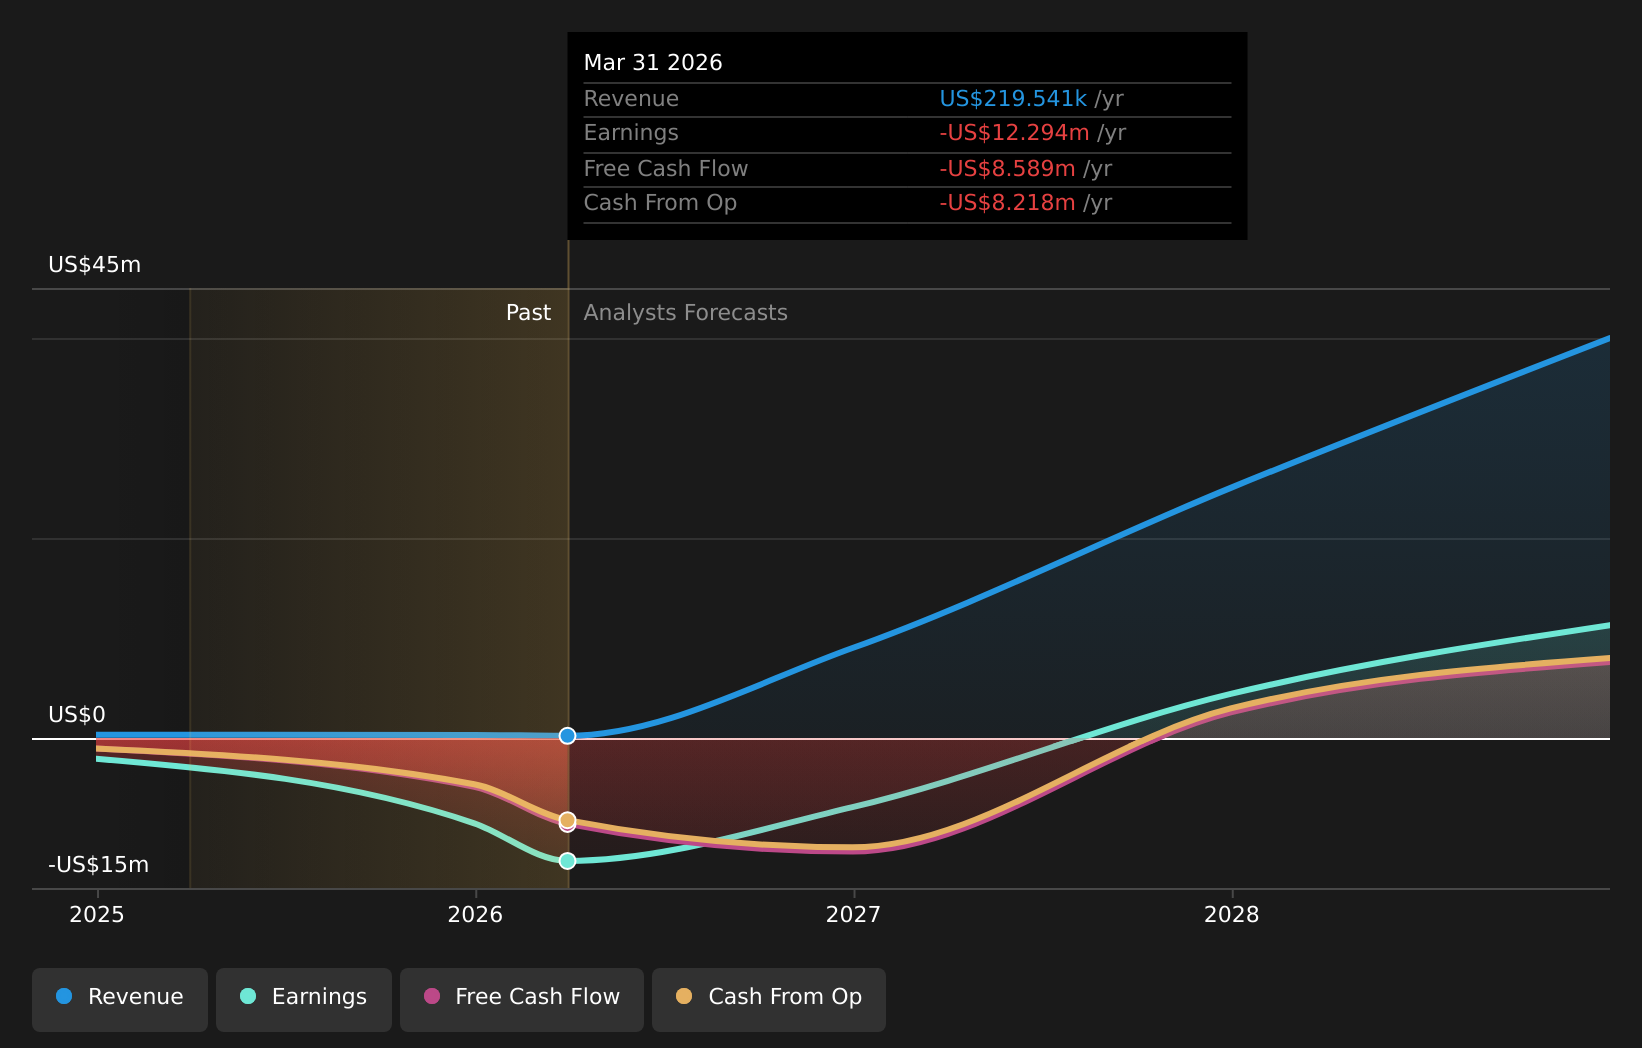
Task: Click the US$0 y-axis label
Action: 77,715
